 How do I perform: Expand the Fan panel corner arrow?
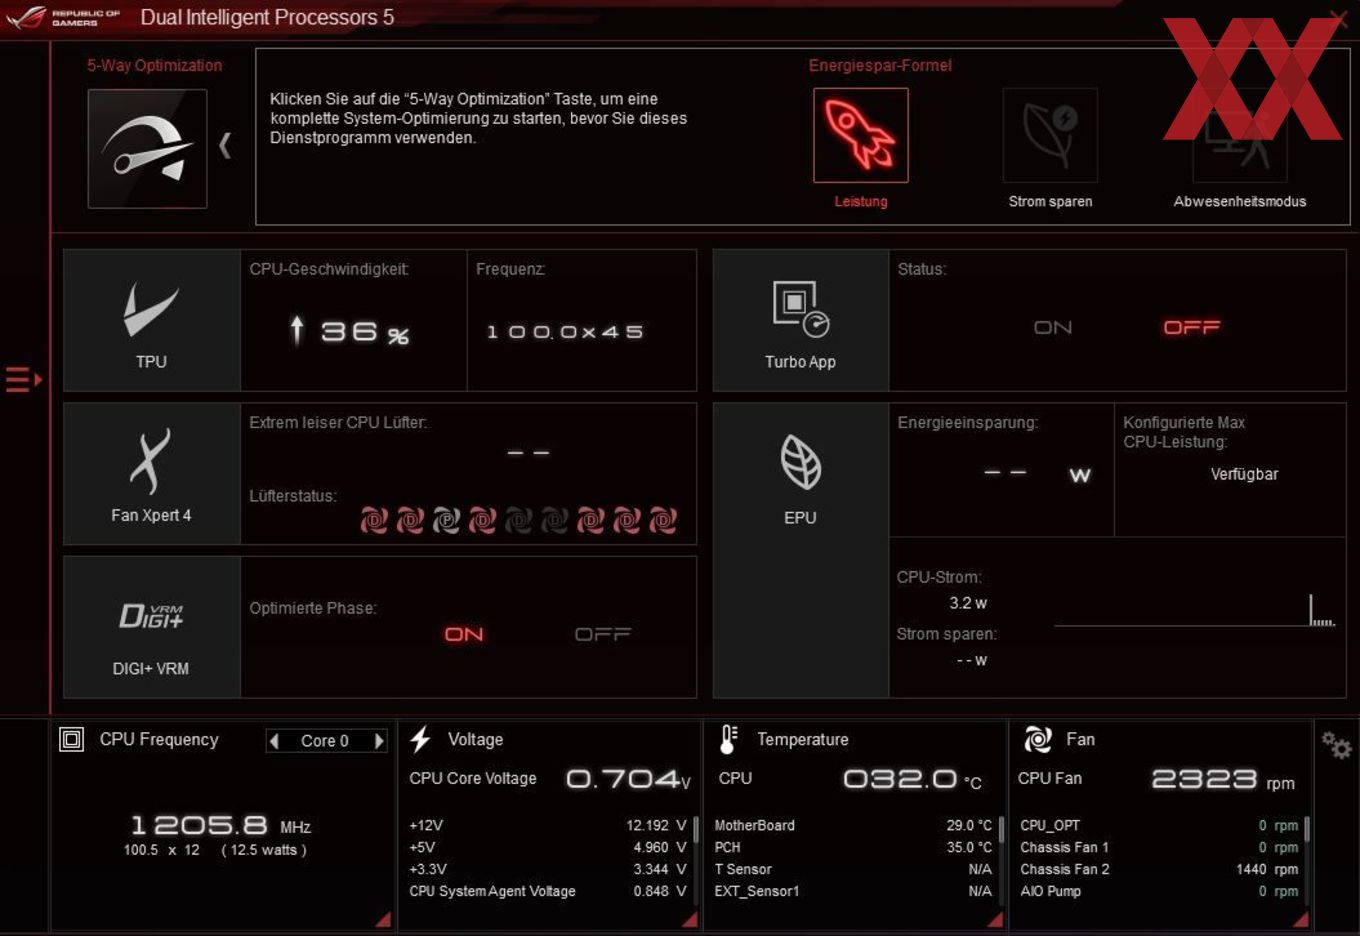[1300, 919]
